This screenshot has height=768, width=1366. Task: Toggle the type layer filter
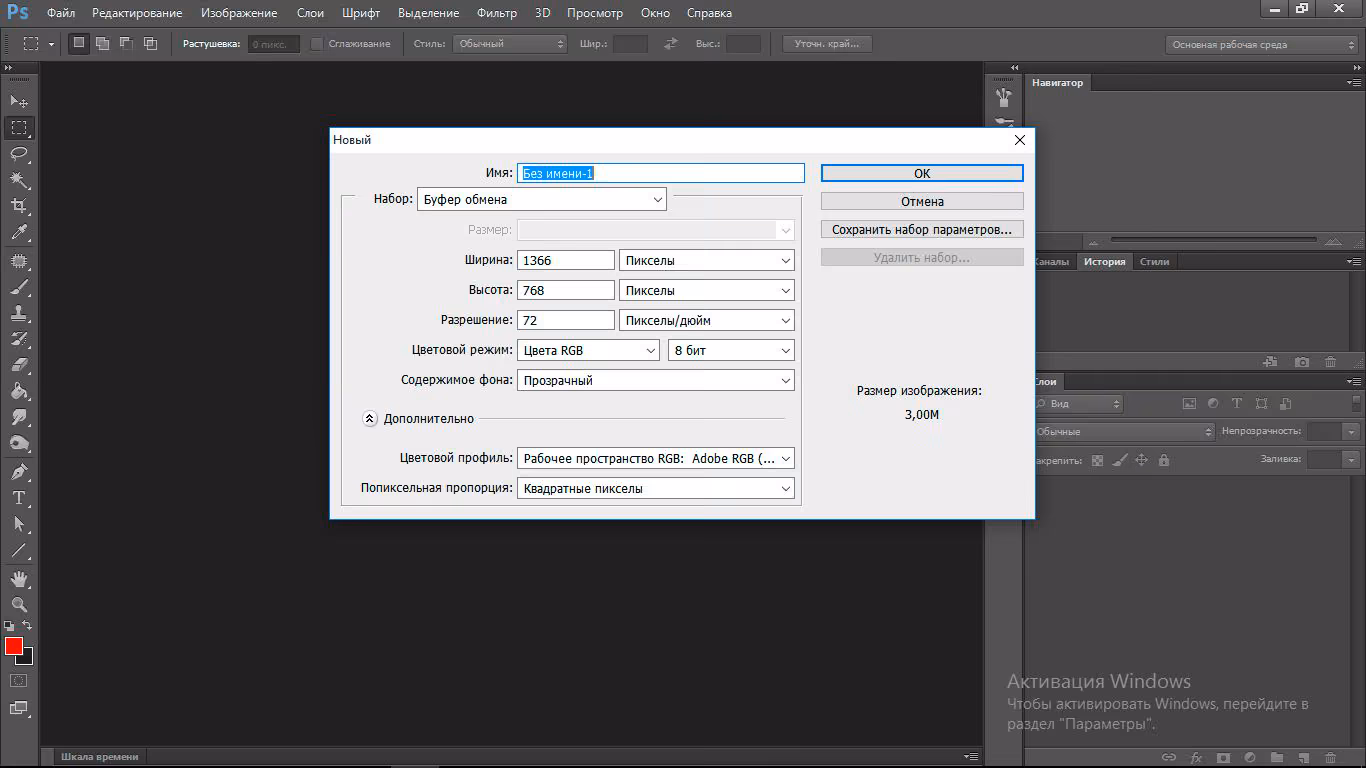pos(1237,404)
